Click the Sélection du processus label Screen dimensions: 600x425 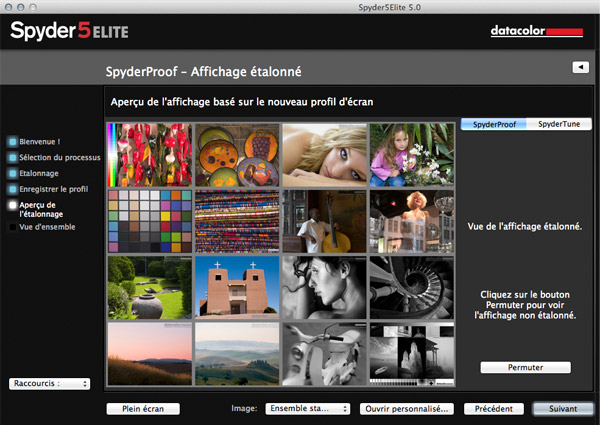pyautogui.click(x=60, y=158)
